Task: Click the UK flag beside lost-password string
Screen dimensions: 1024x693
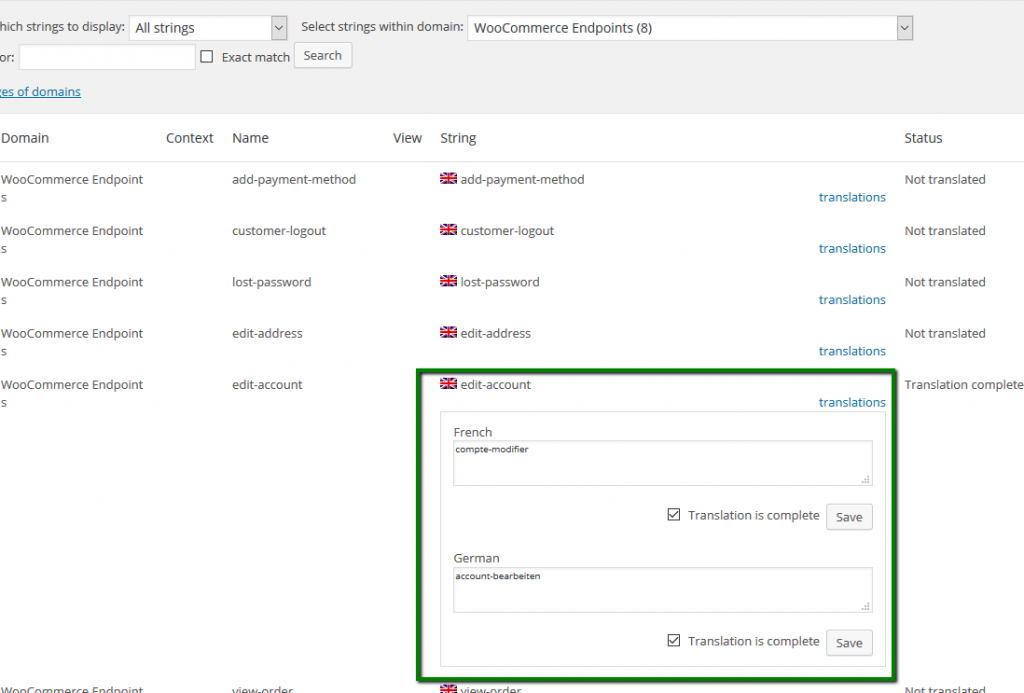Action: pyautogui.click(x=448, y=281)
